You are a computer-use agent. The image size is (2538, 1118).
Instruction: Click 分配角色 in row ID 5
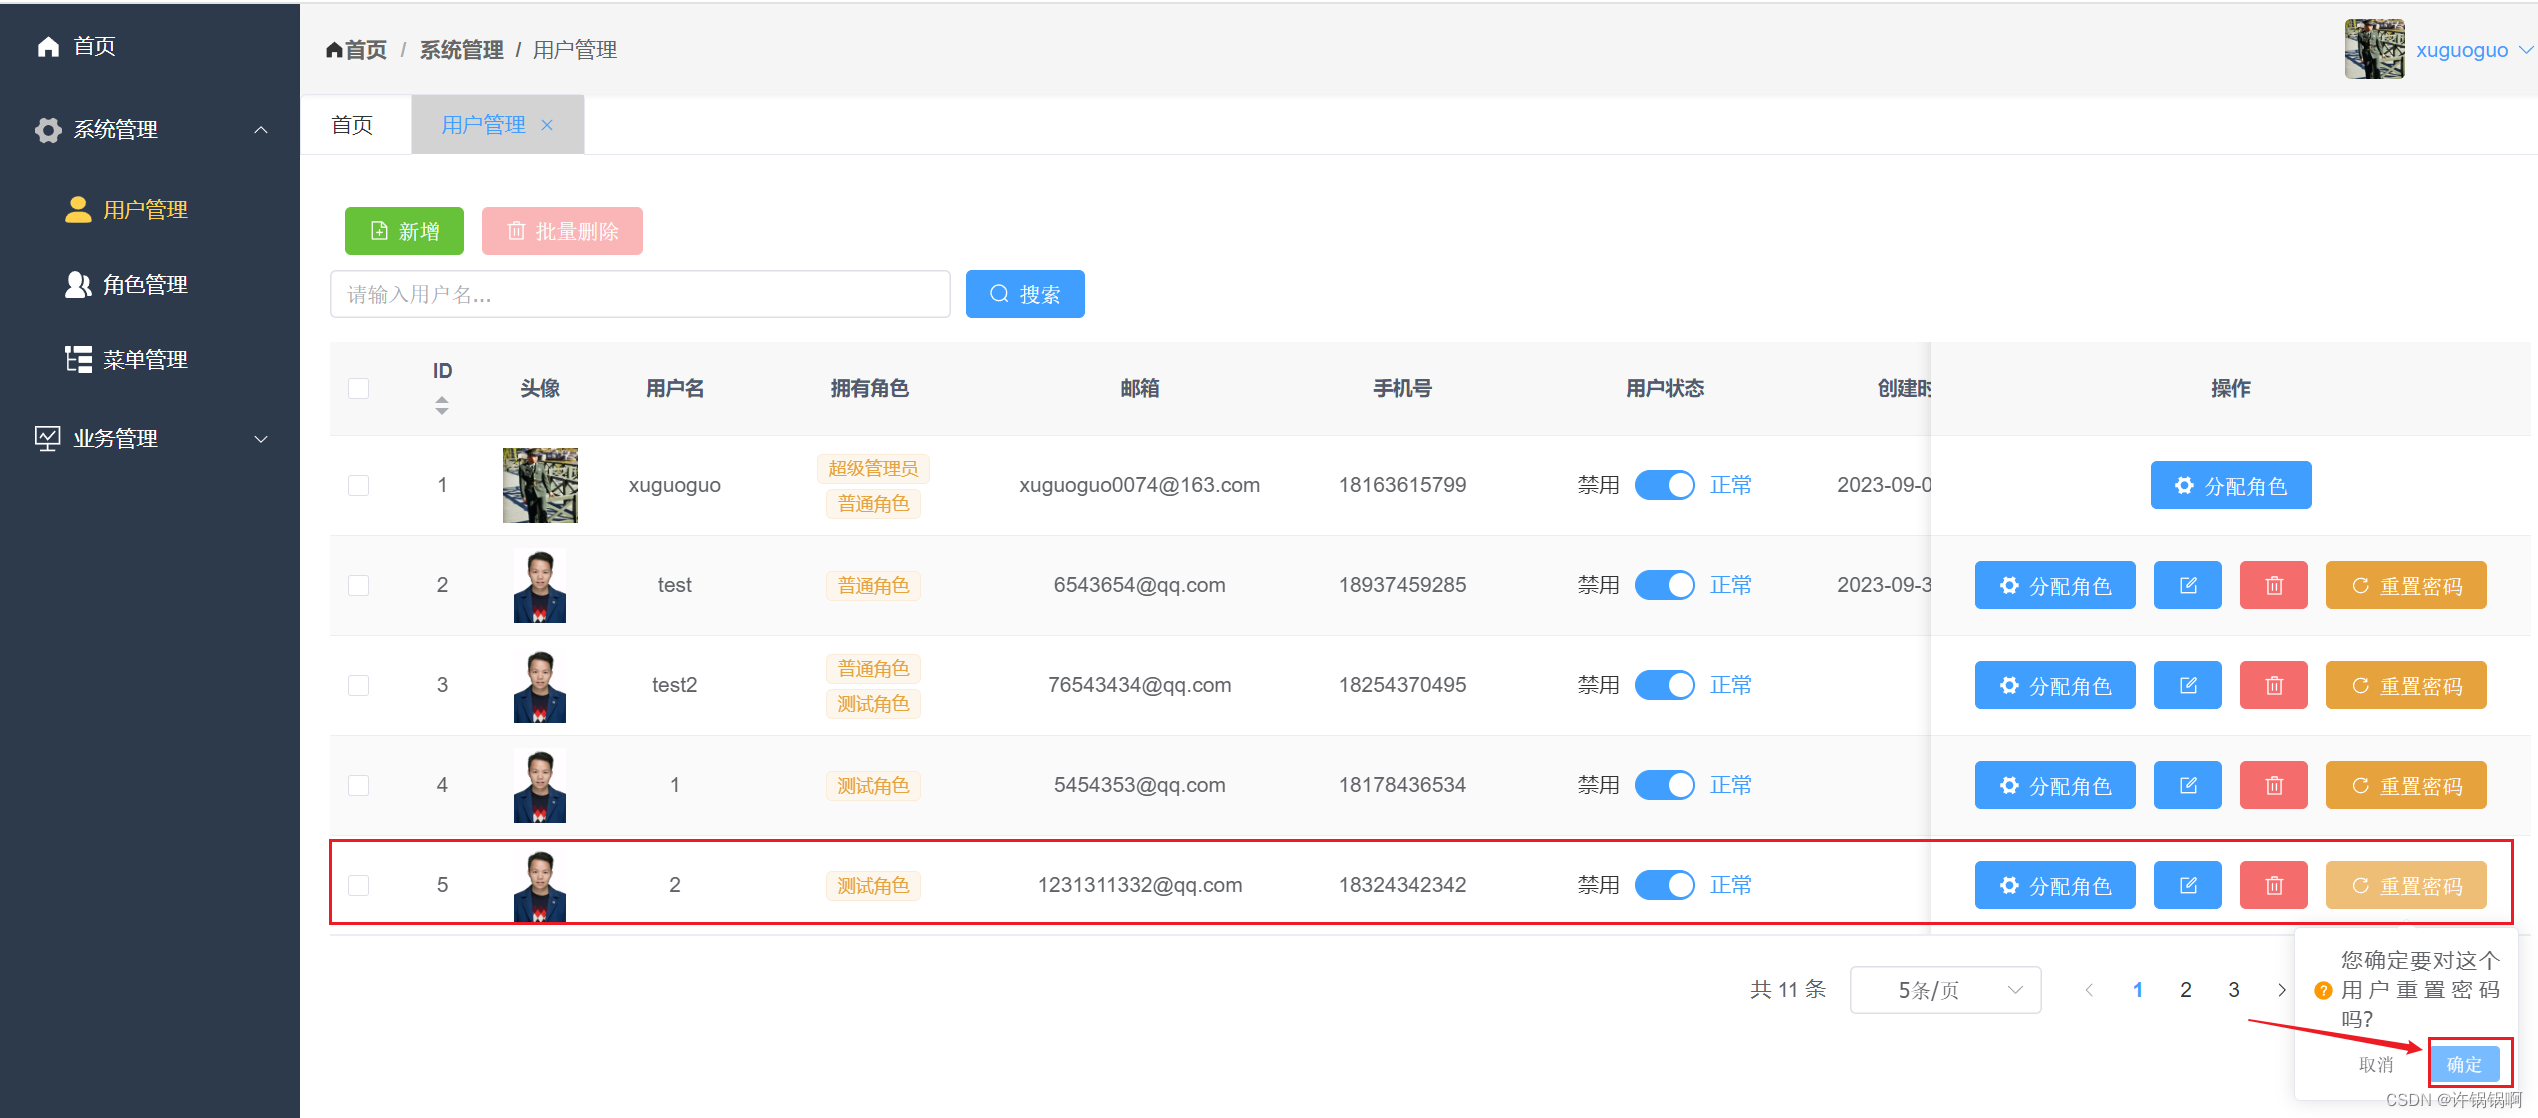[x=2055, y=885]
